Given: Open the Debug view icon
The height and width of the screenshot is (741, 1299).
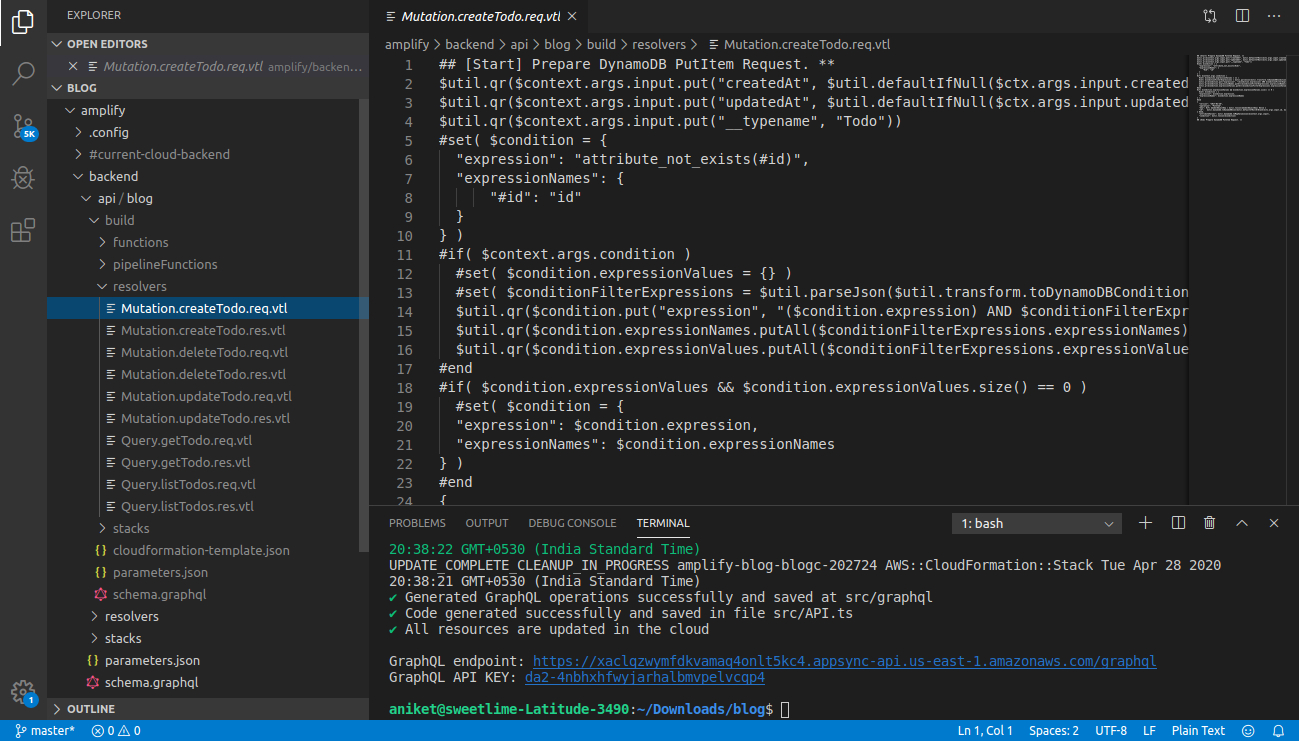Looking at the screenshot, I should tap(23, 179).
